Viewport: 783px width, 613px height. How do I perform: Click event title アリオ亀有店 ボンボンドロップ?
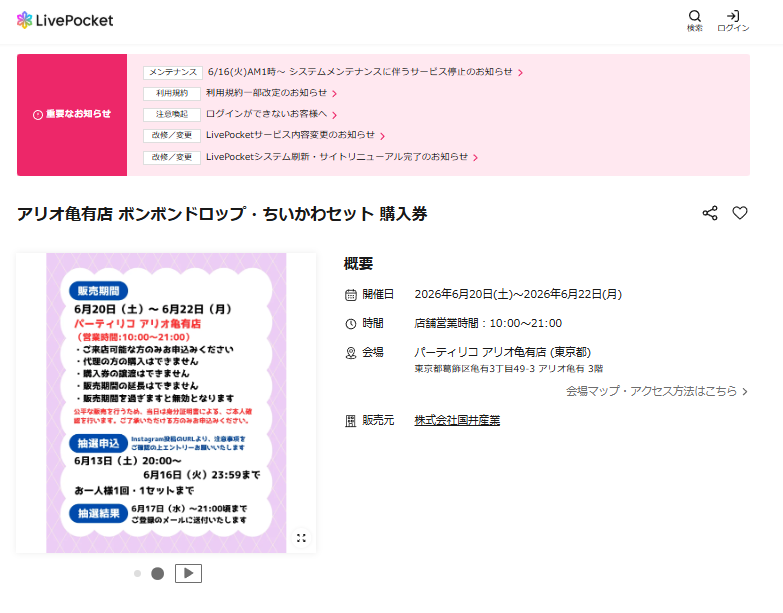click(222, 214)
